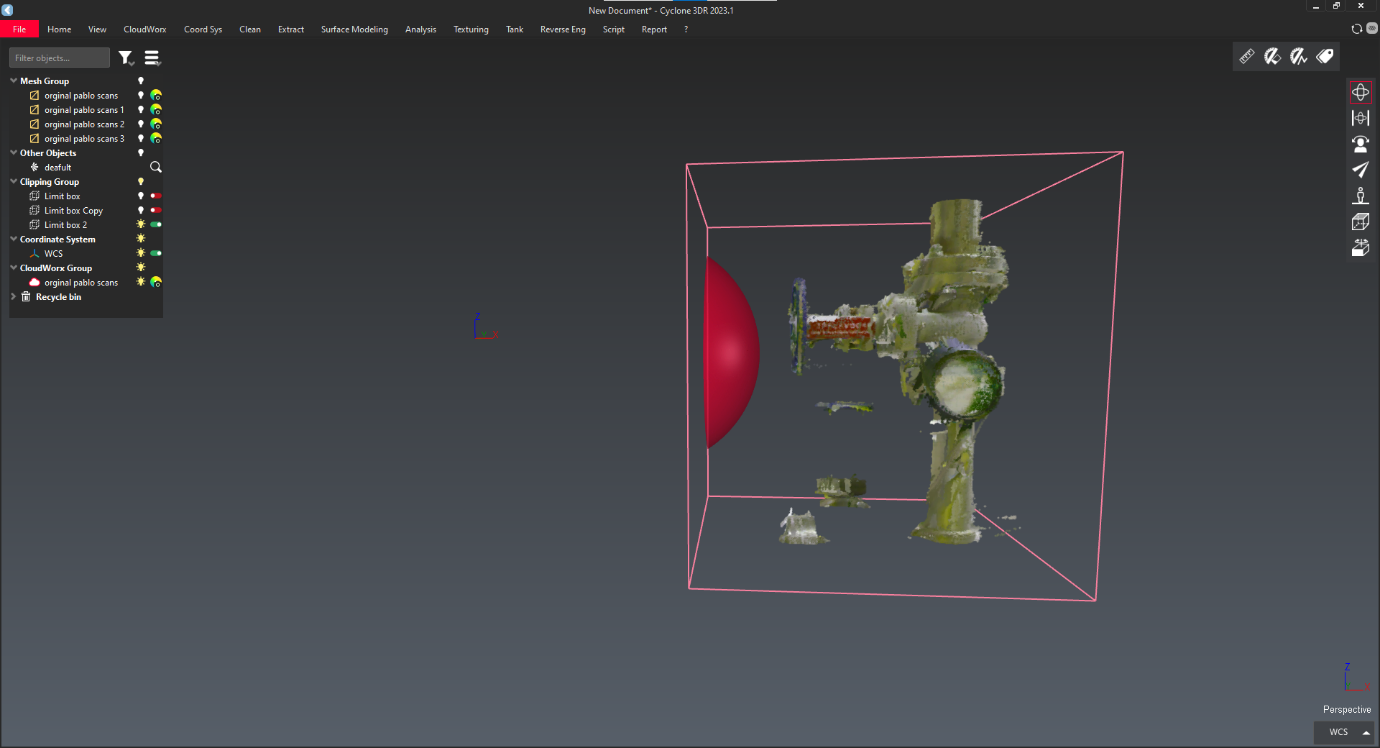Collapse the Other Objects tree node
The height and width of the screenshot is (748, 1380).
14,153
